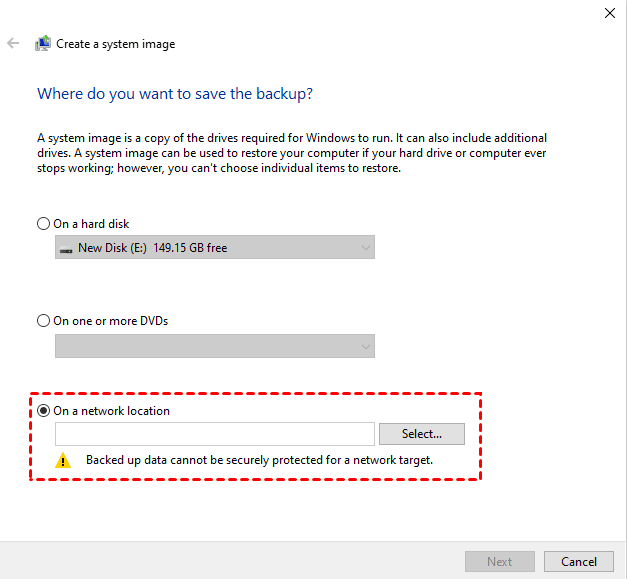Click the Create a system image wizard icon
The height and width of the screenshot is (579, 627).
(43, 44)
